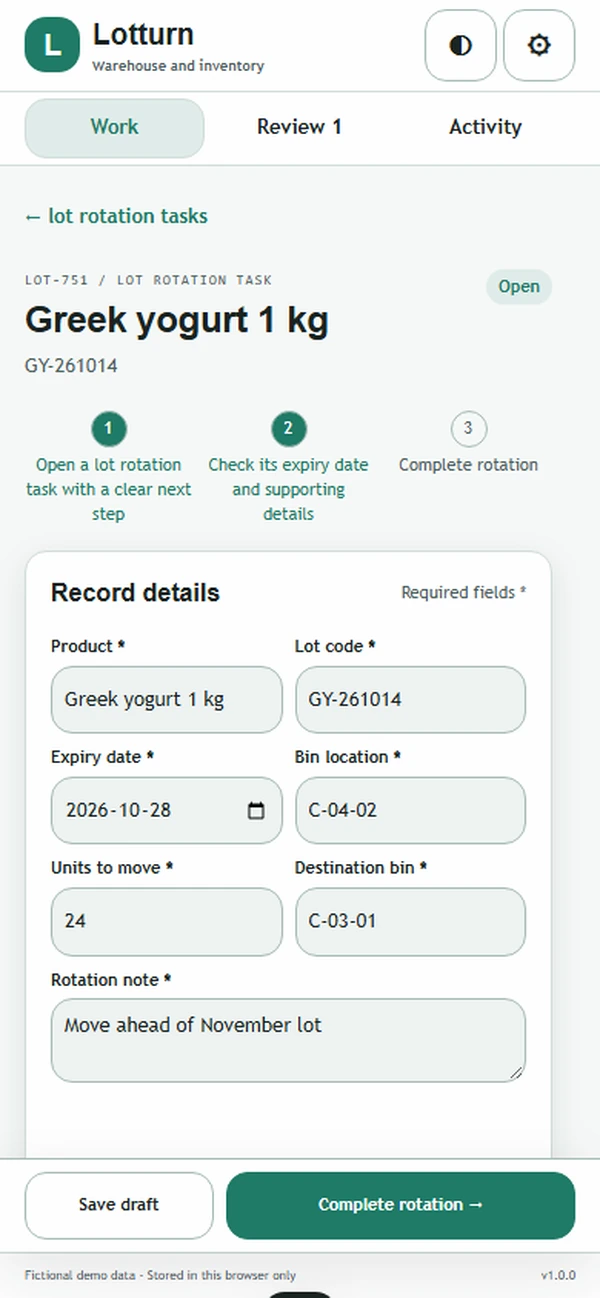The image size is (600, 1298).
Task: Click the Product * label
Action: point(88,646)
